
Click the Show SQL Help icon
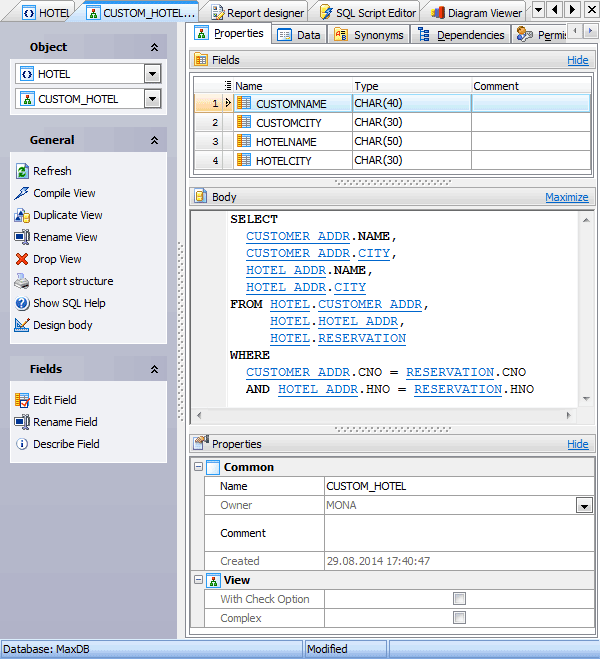pos(22,303)
